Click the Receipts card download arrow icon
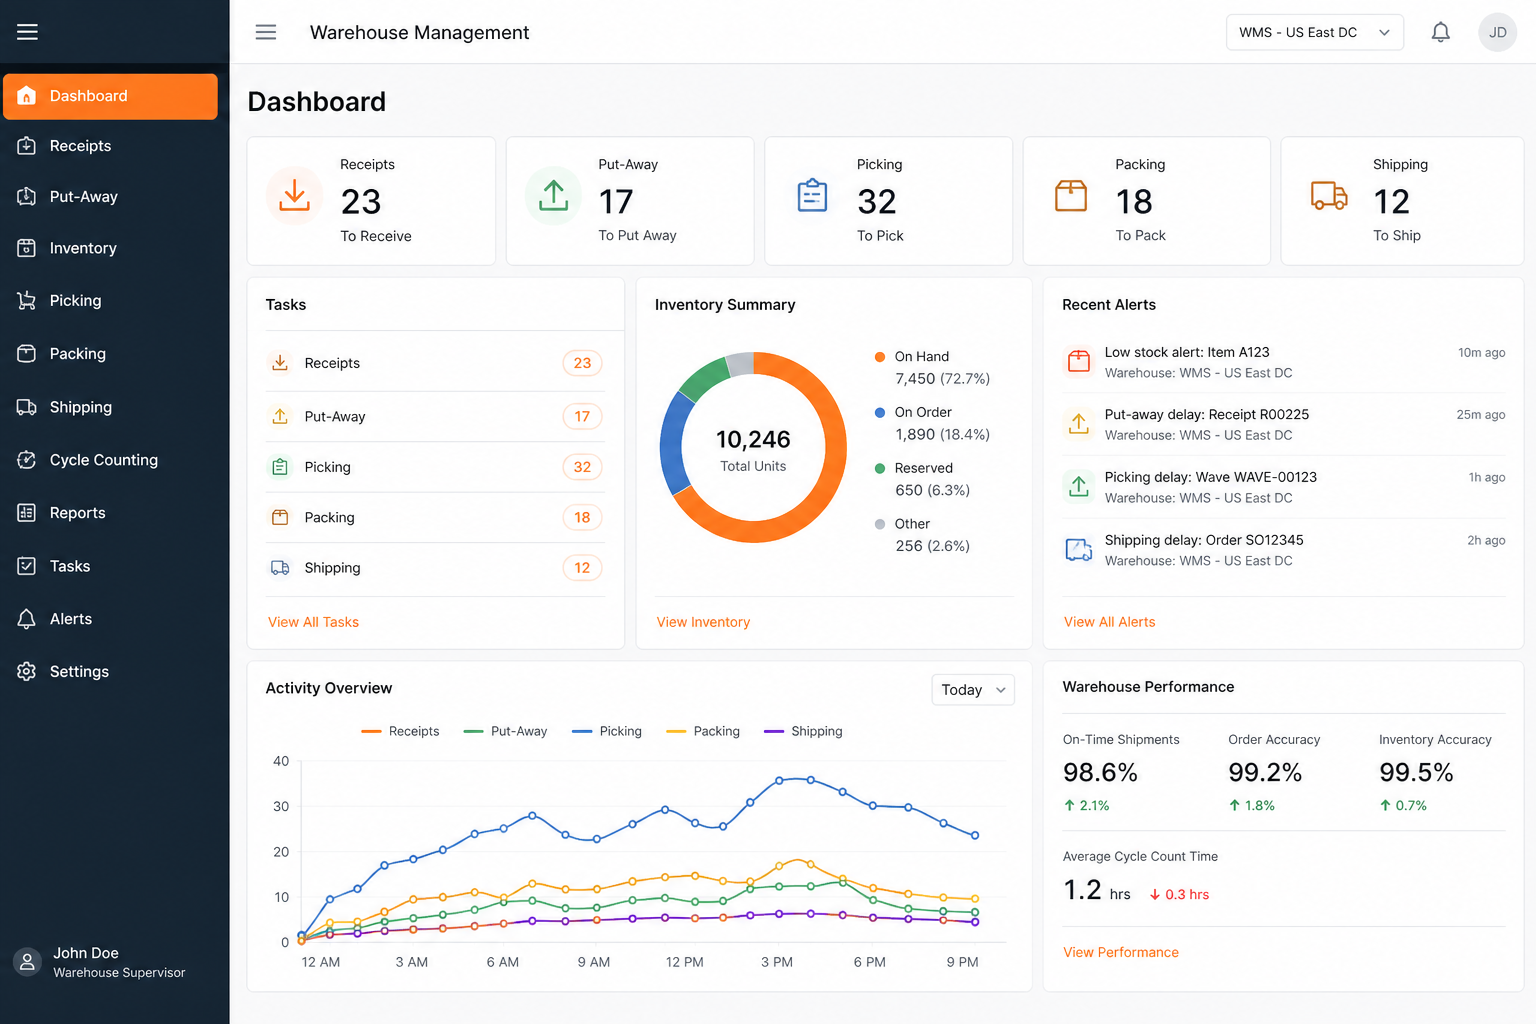Viewport: 1536px width, 1024px height. point(294,195)
